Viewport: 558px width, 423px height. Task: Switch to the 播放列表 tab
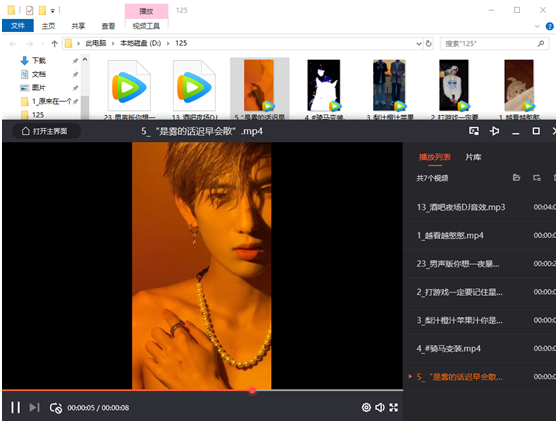(x=435, y=157)
